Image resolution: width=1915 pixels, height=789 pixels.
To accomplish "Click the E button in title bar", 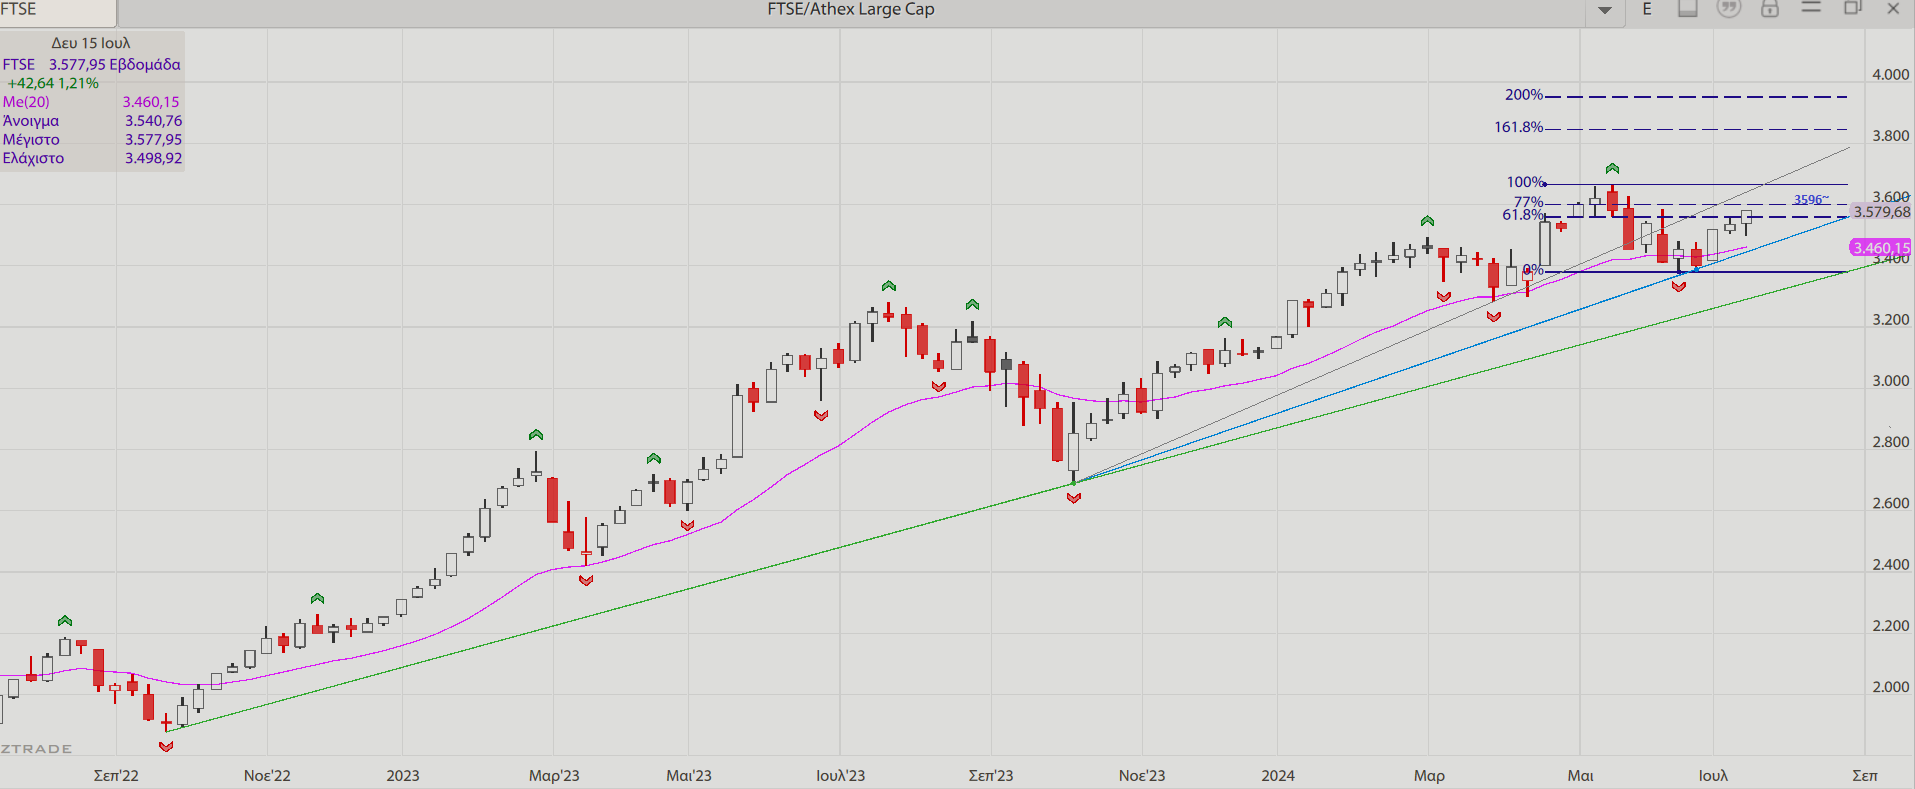I will (x=1647, y=9).
